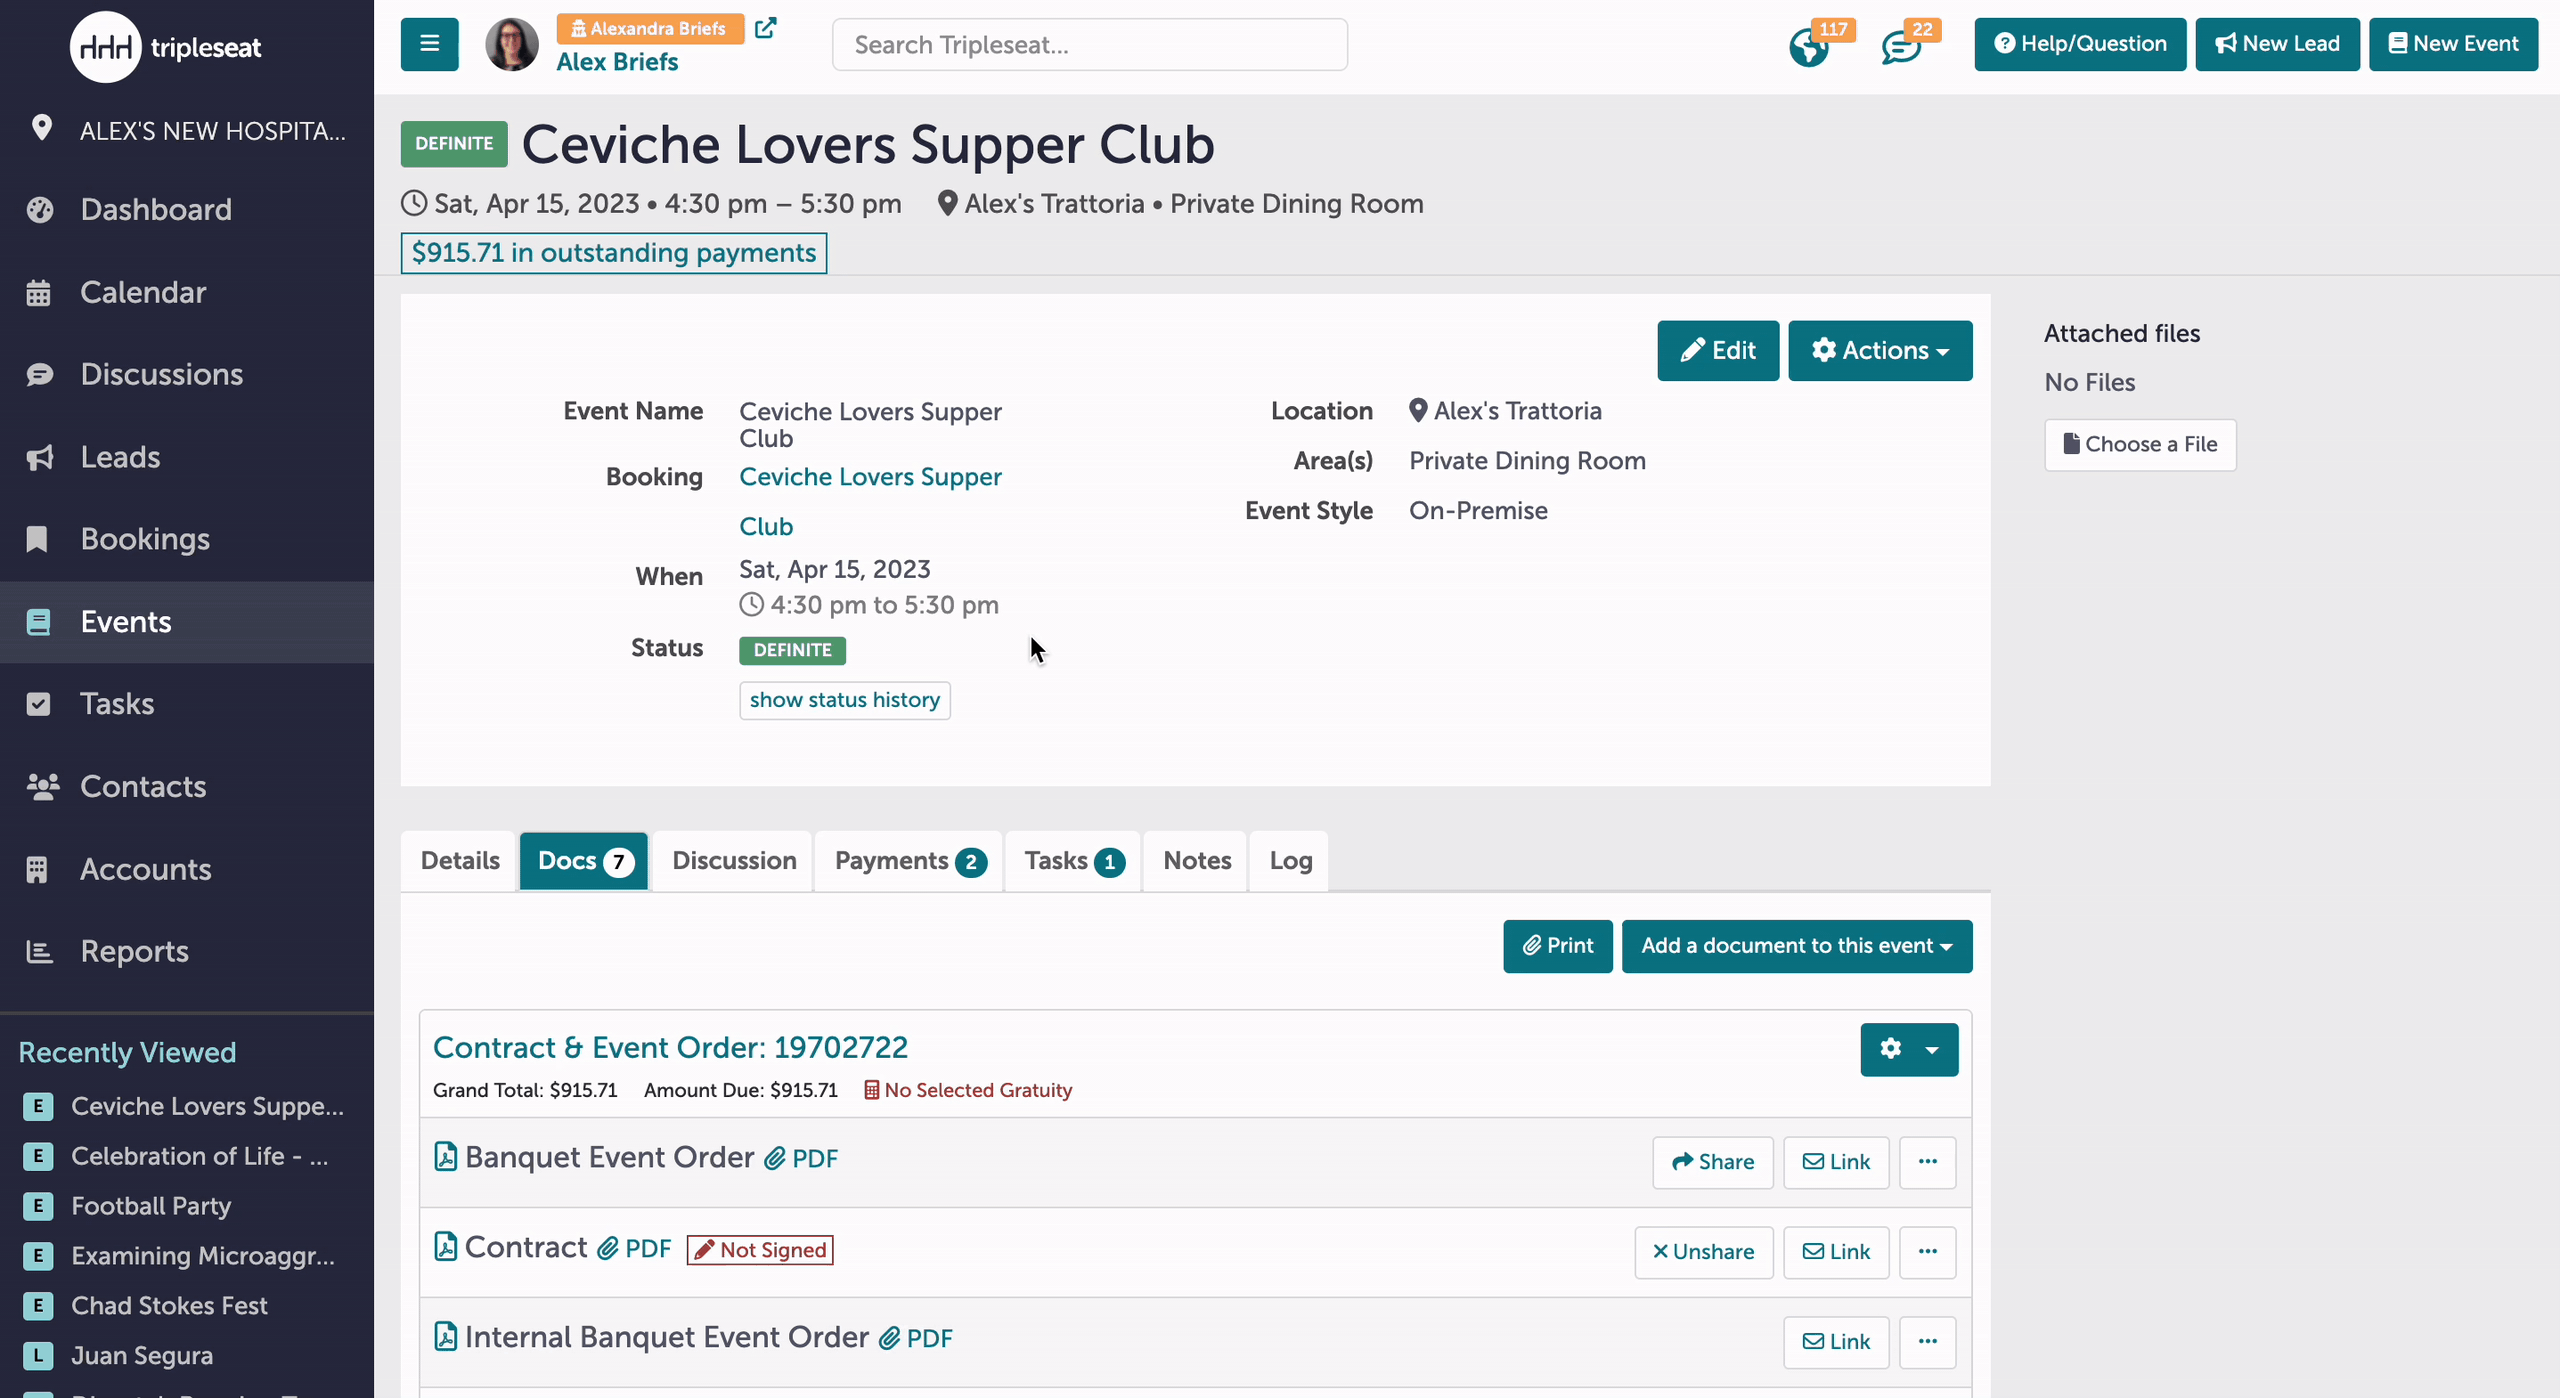Click the Tasks checkmark icon in sidebar
The height and width of the screenshot is (1398, 2560).
point(38,704)
